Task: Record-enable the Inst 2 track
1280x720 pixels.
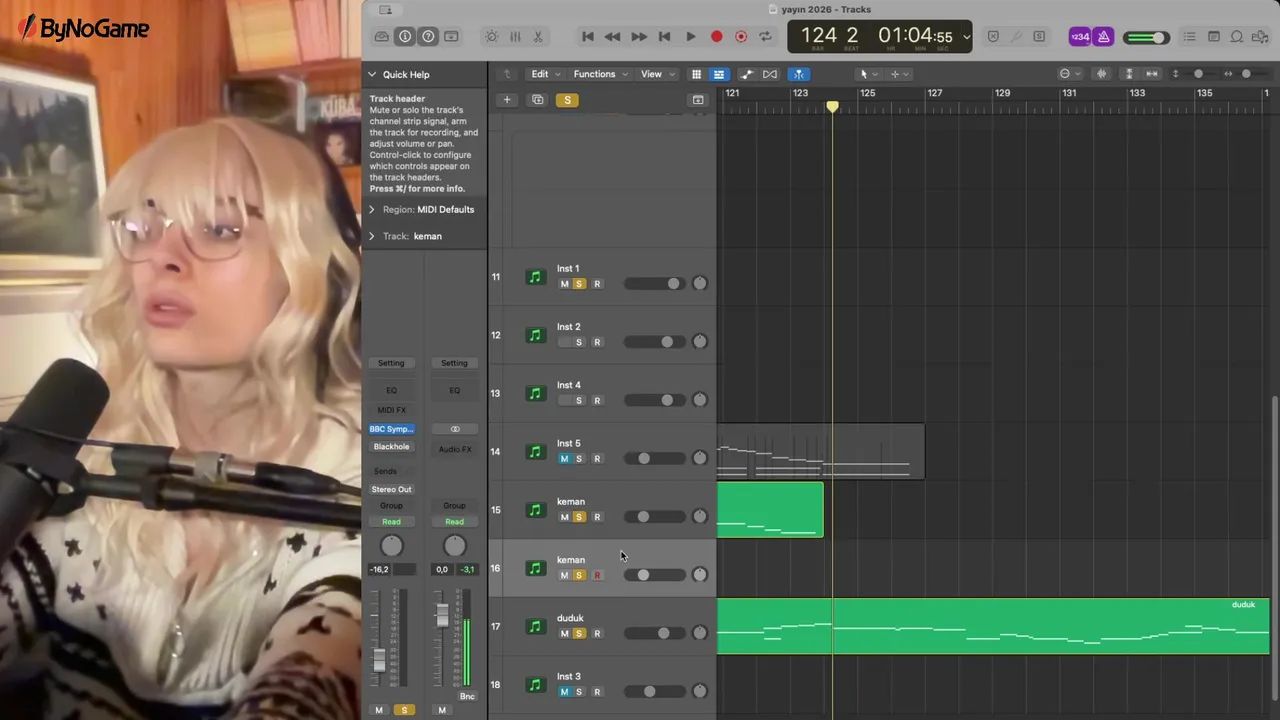Action: pyautogui.click(x=597, y=342)
